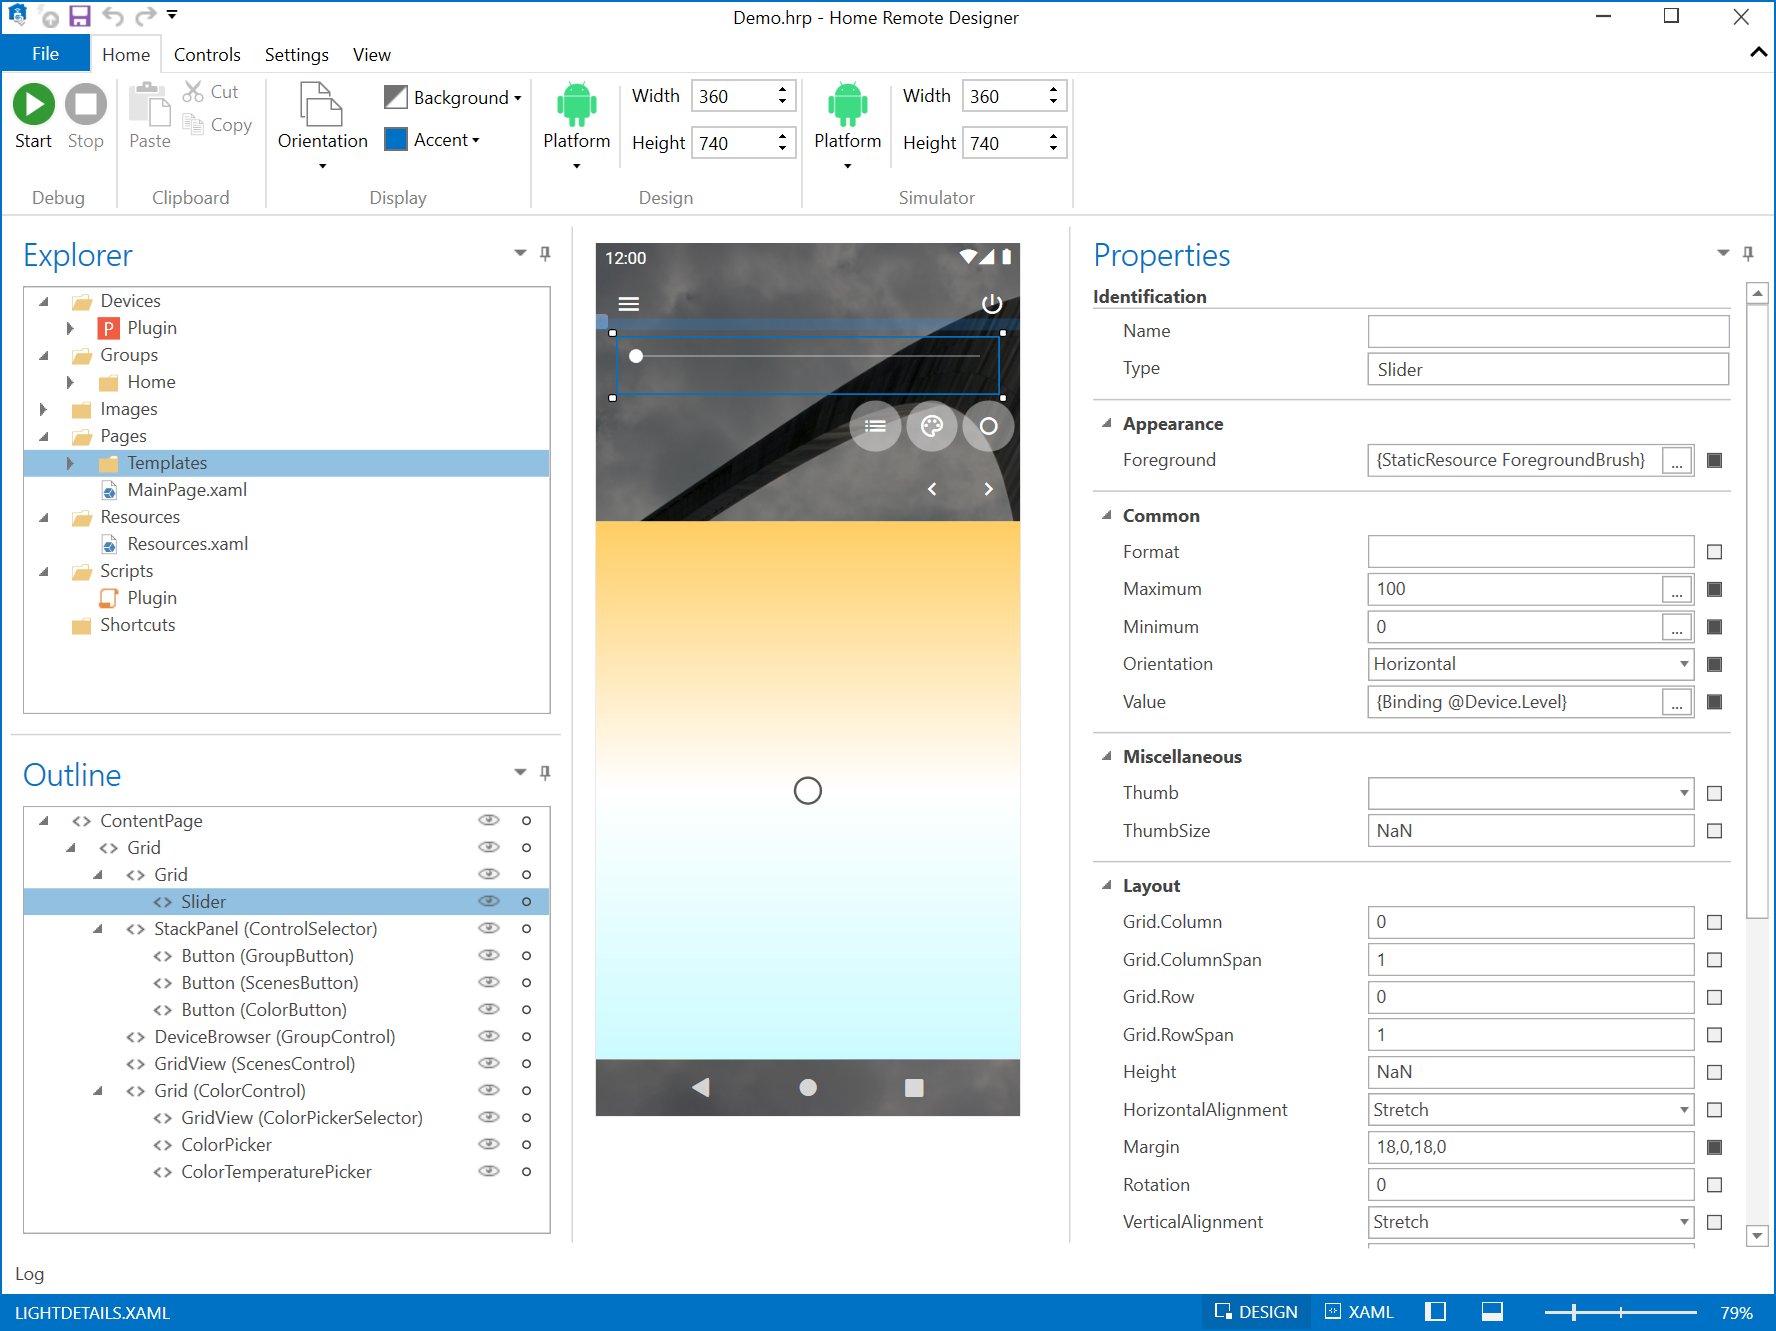Click the Accent color swatch
Viewport: 1776px width, 1331px height.
point(396,140)
